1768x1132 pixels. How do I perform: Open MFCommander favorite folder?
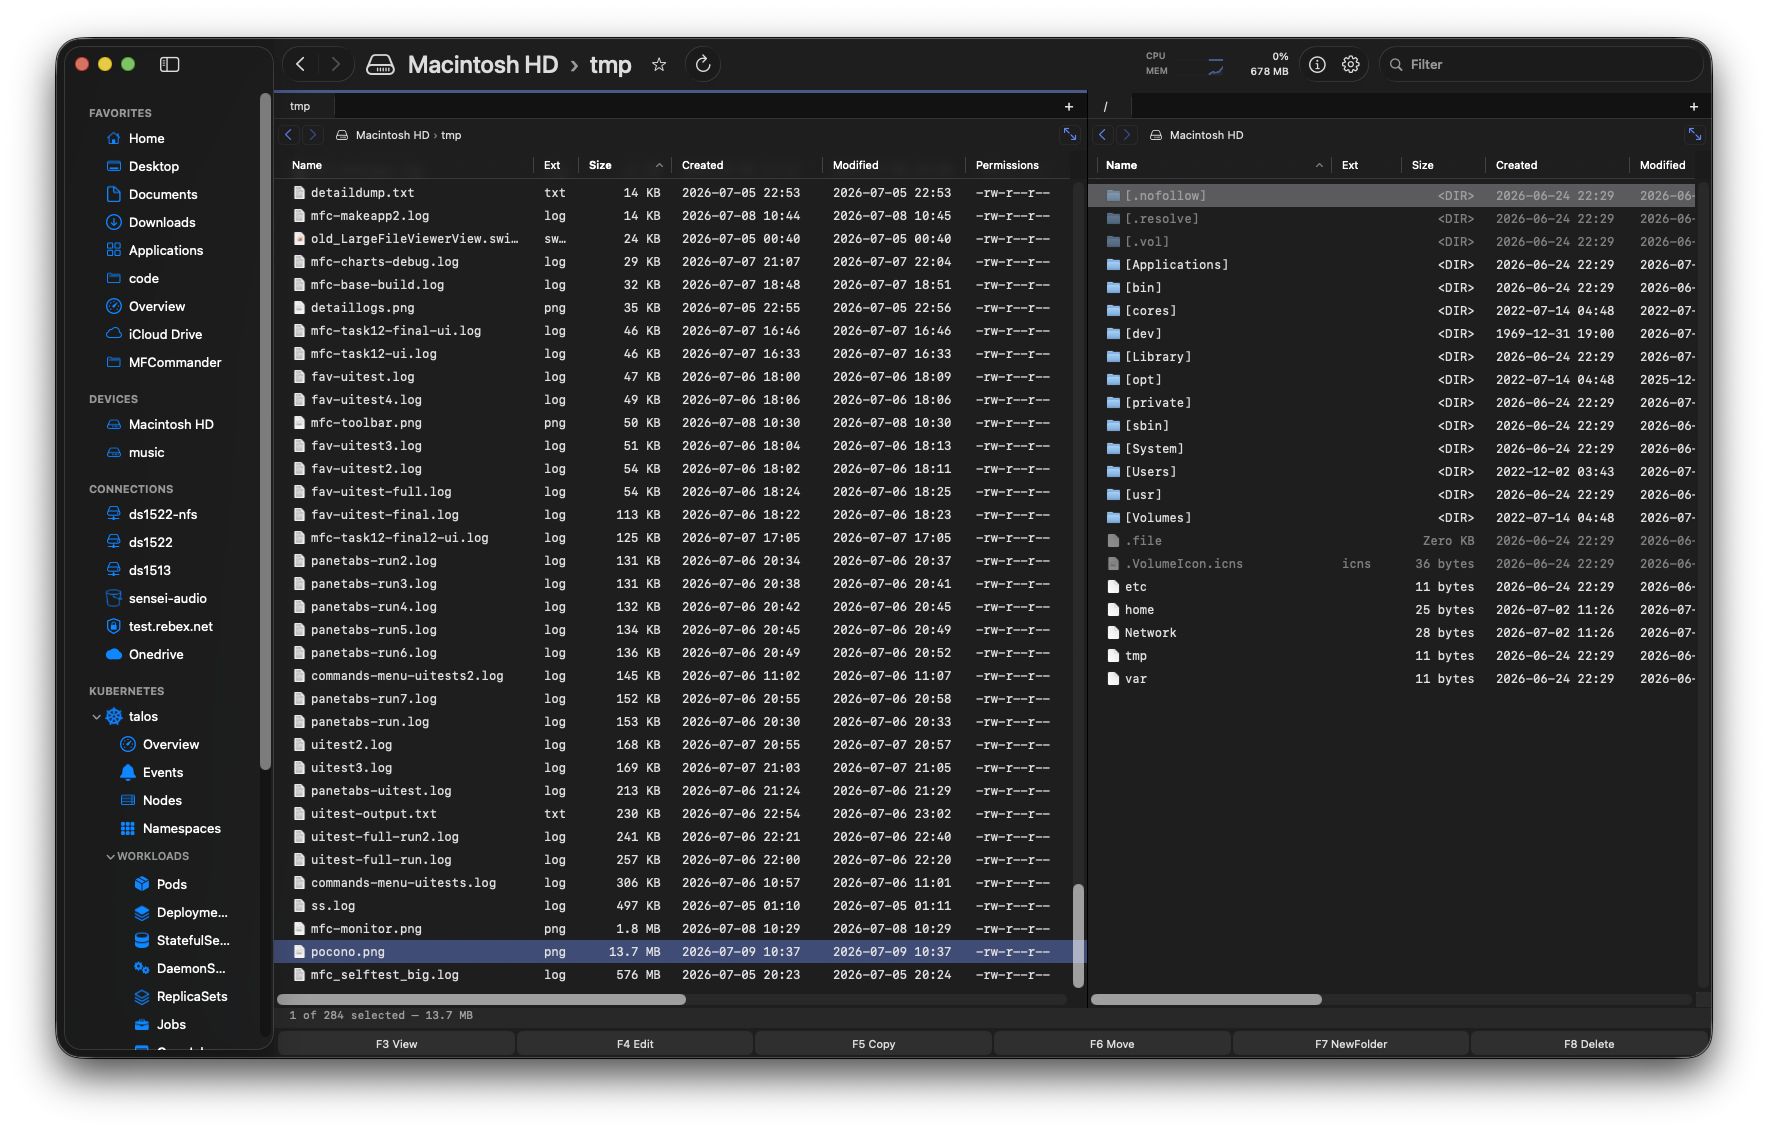(175, 362)
